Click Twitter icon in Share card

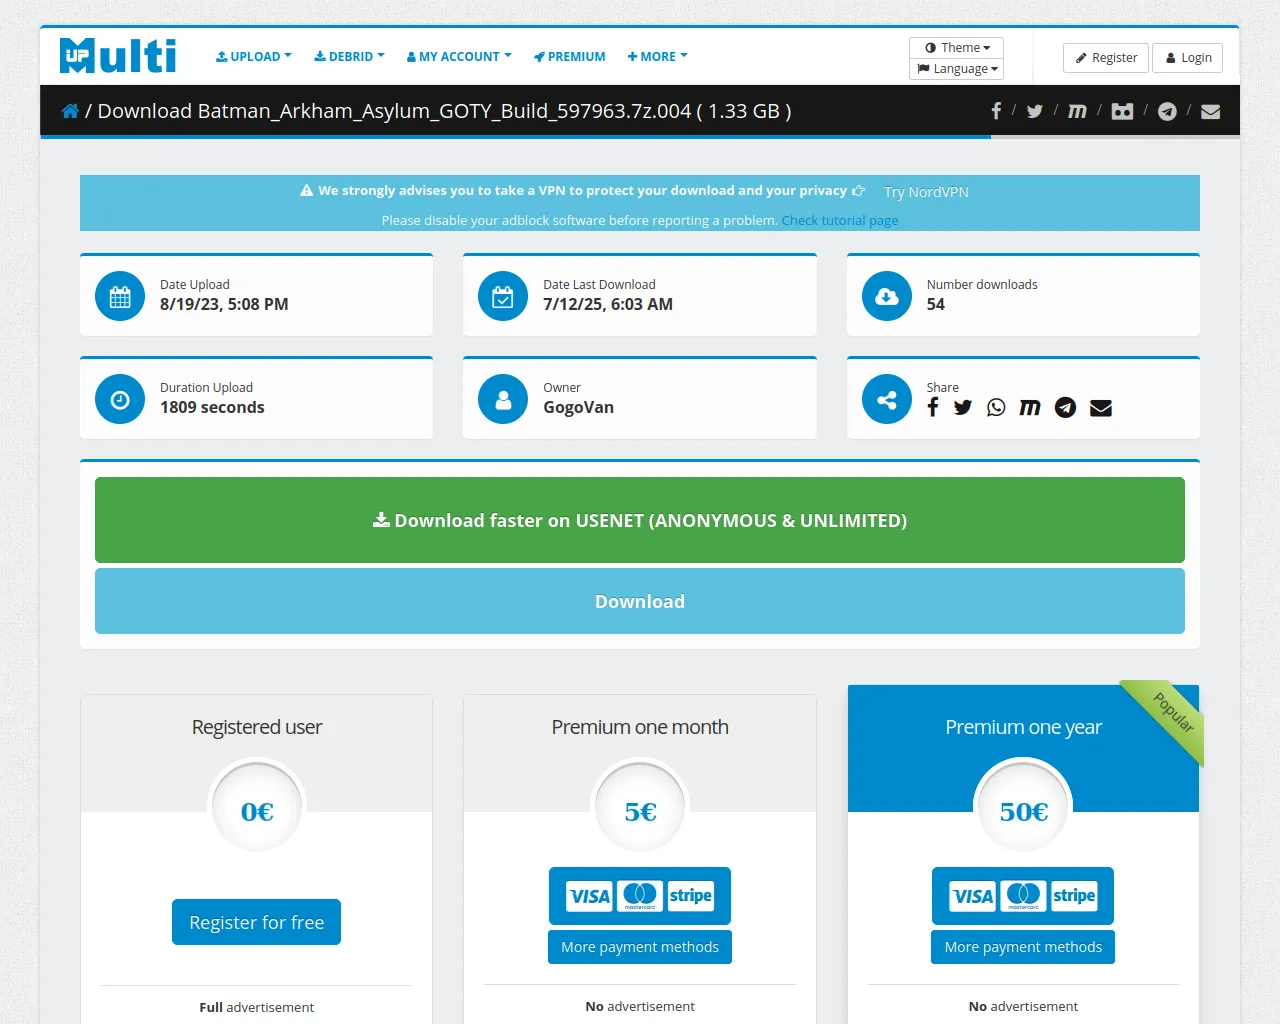tap(962, 407)
